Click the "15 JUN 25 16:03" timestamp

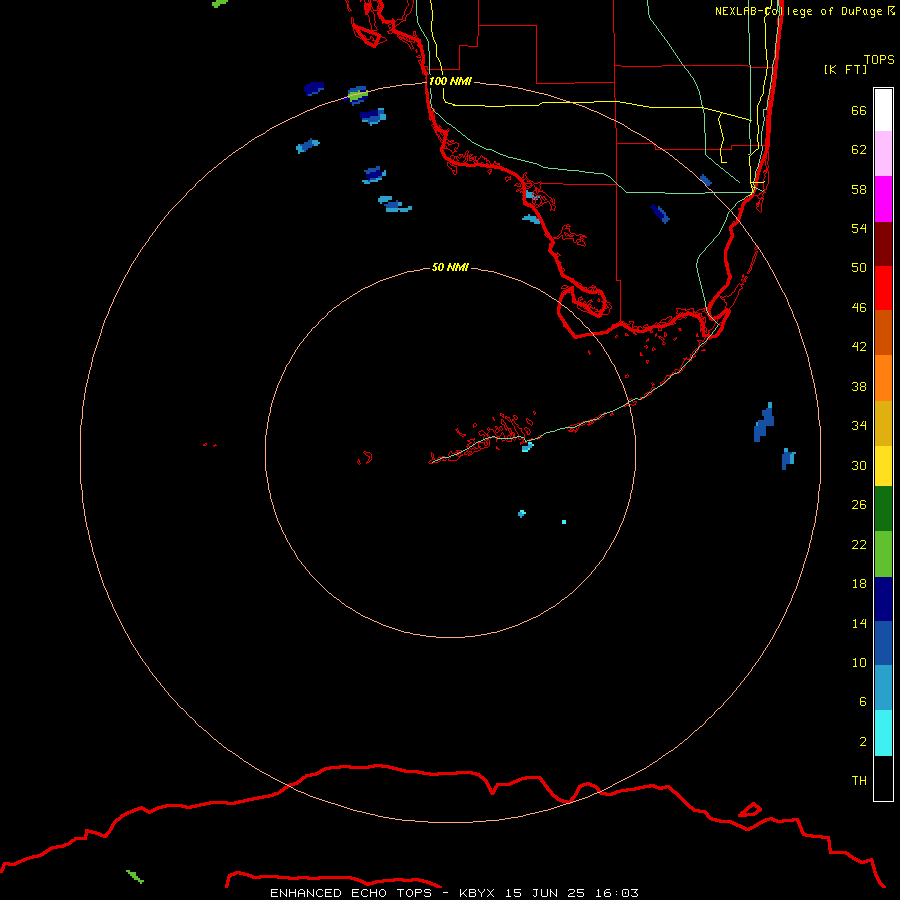(x=572, y=893)
